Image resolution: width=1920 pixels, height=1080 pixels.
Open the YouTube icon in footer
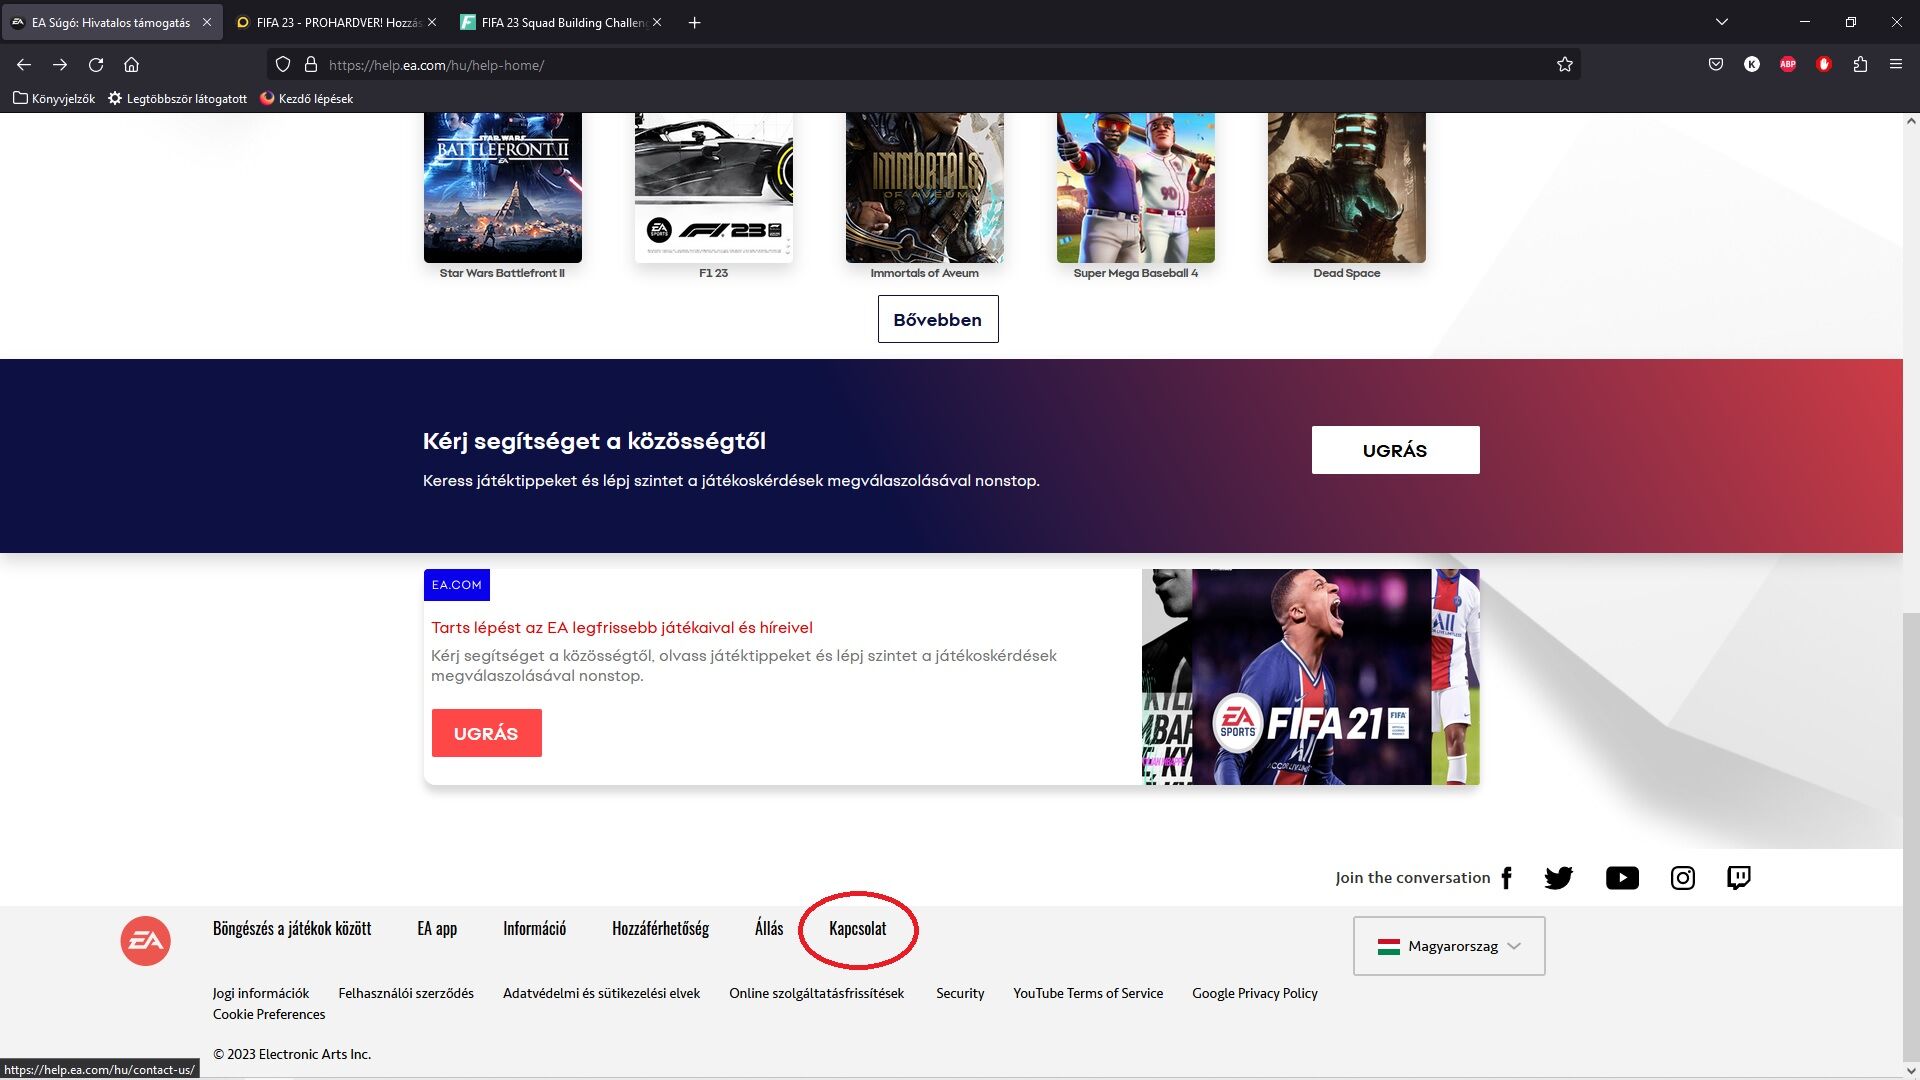[1622, 878]
